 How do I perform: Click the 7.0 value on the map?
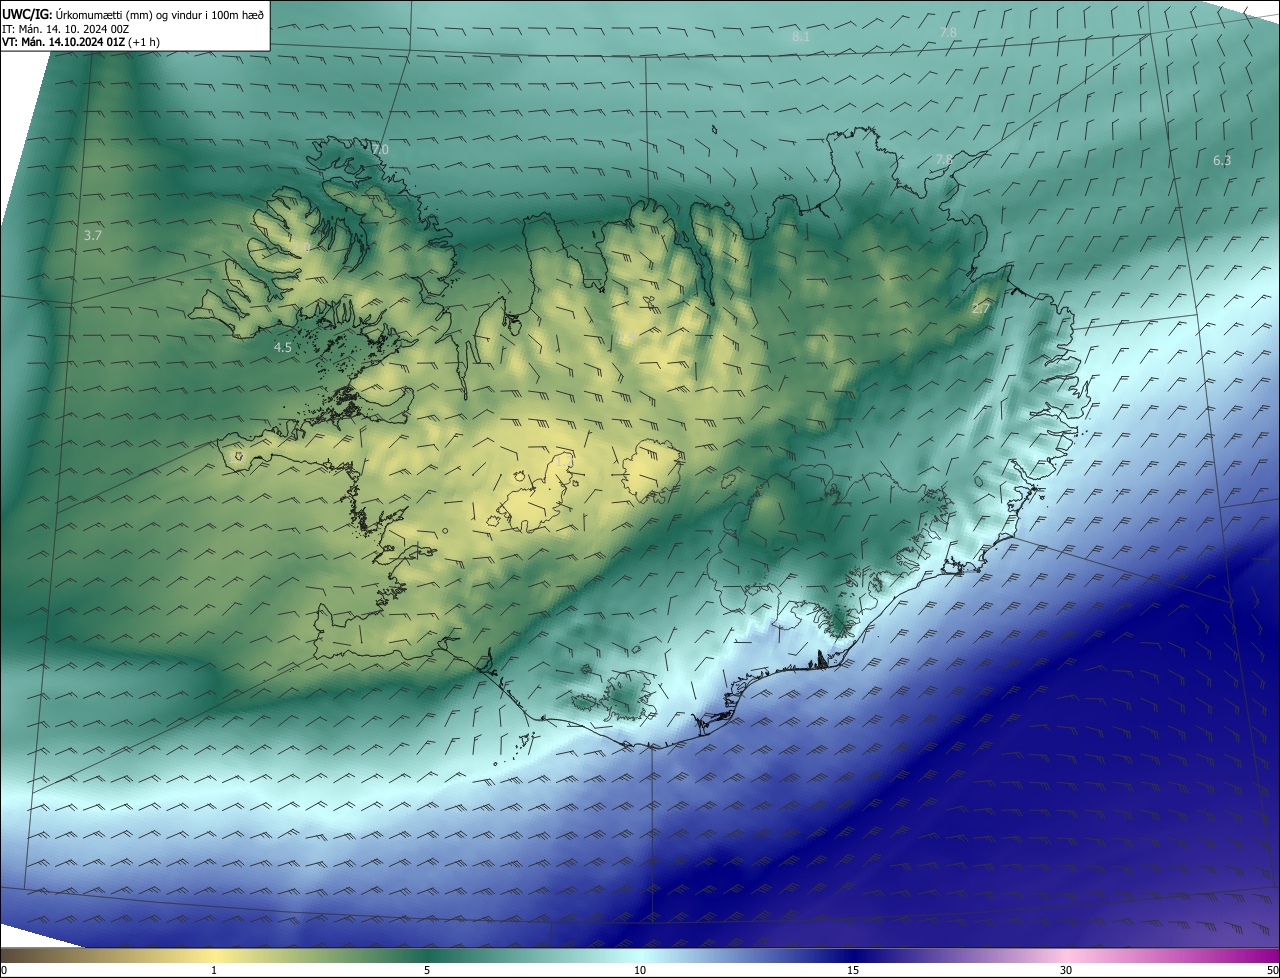[380, 150]
